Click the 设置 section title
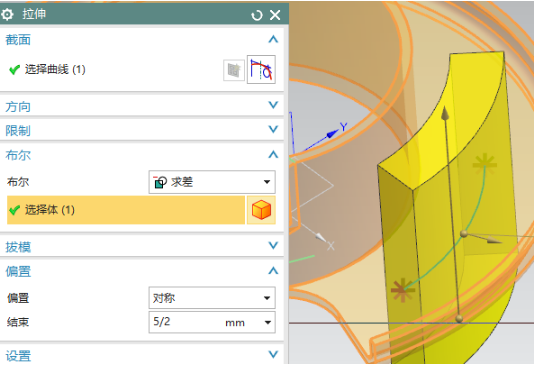The width and height of the screenshot is (535, 365). pyautogui.click(x=18, y=356)
